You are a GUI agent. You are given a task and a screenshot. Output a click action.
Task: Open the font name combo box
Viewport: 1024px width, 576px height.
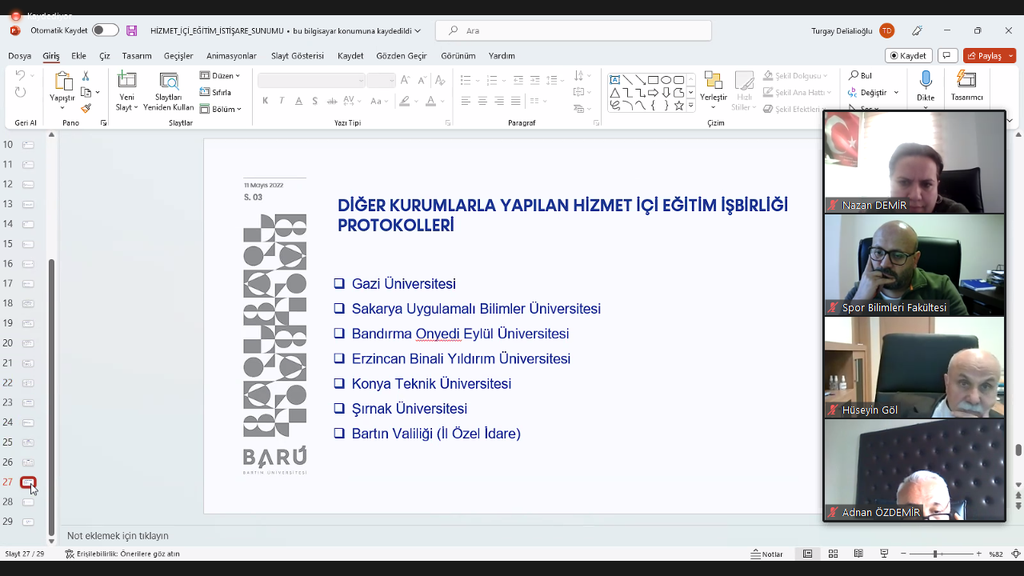pos(311,80)
